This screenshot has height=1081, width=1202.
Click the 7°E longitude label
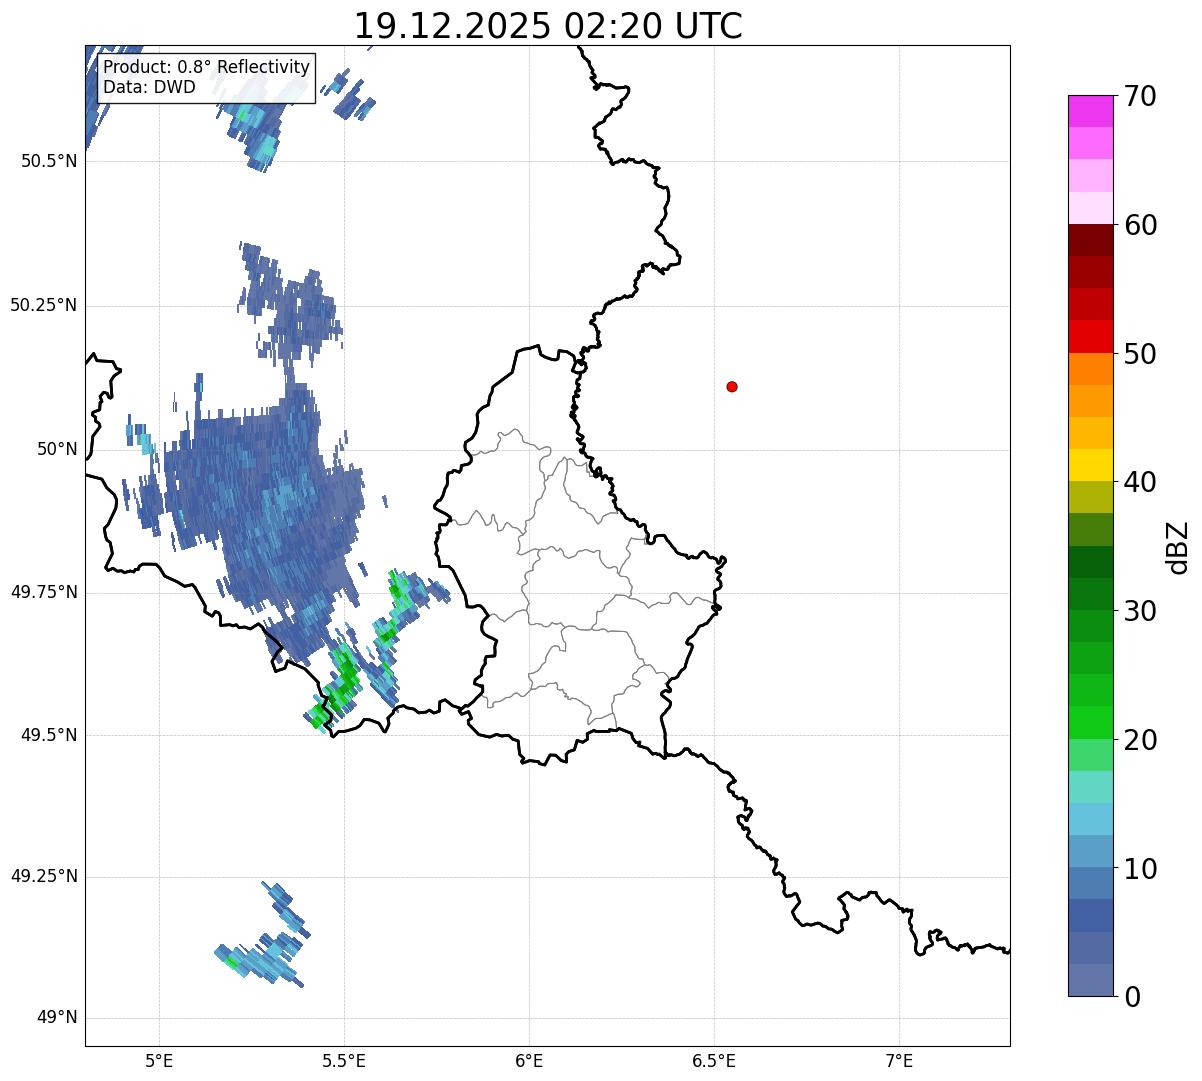click(899, 1060)
